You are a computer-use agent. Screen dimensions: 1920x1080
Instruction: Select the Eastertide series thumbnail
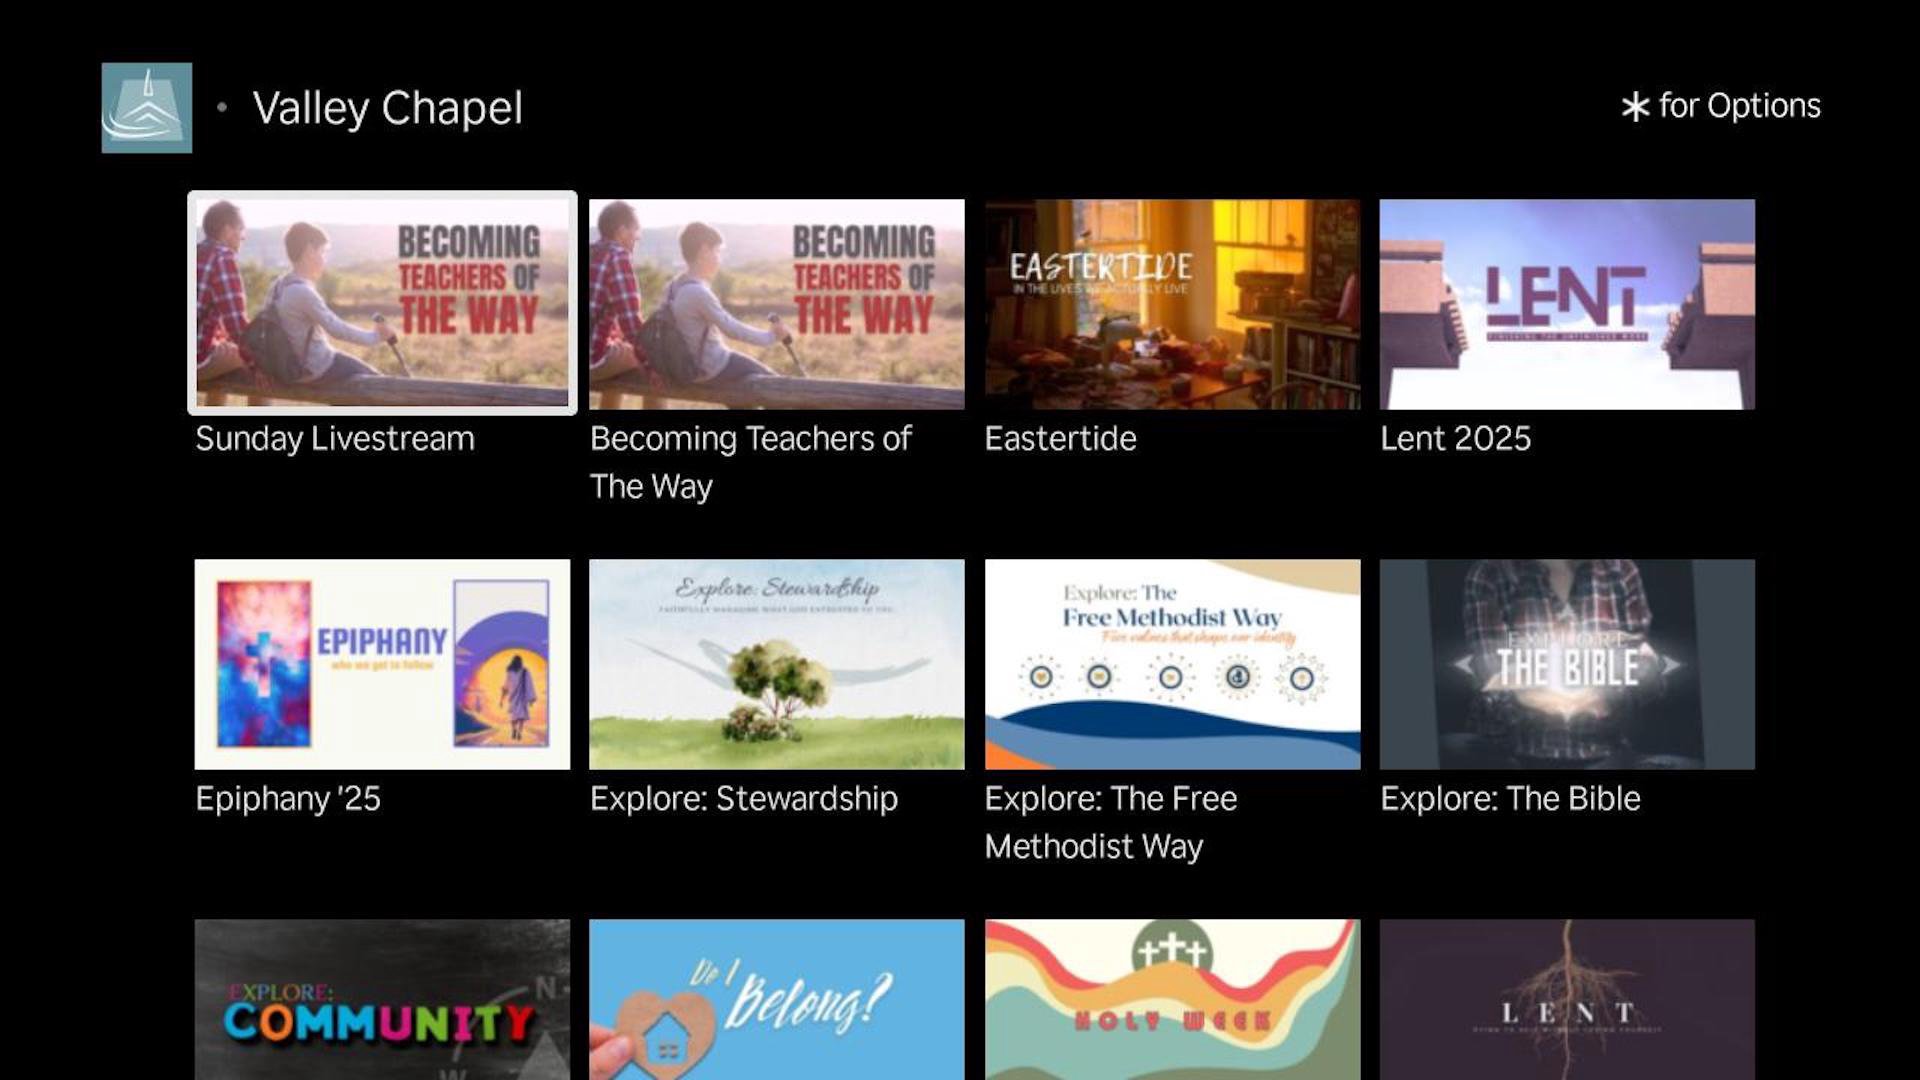[x=1172, y=304]
